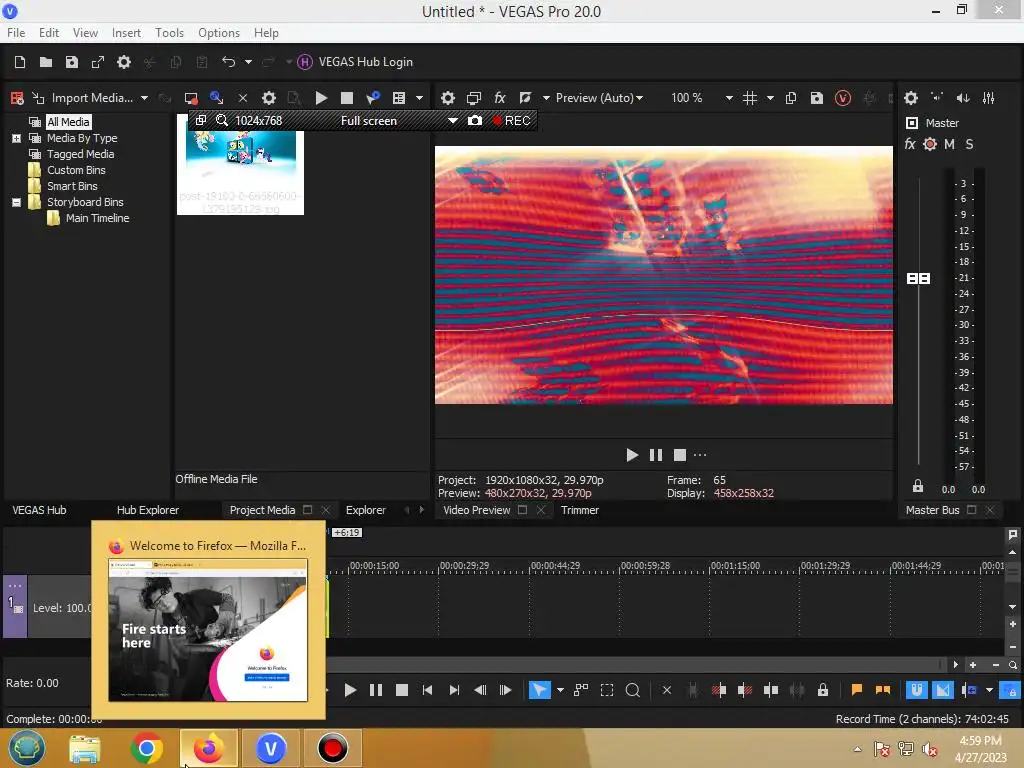
Task: Click the Get Media from web icon
Action: tap(216, 98)
